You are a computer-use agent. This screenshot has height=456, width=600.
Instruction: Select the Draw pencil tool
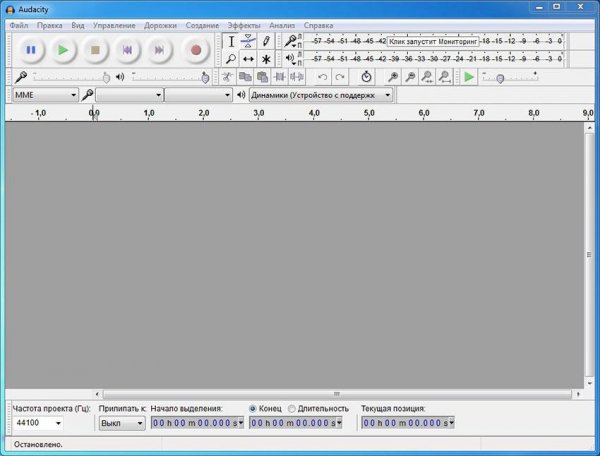(x=266, y=41)
